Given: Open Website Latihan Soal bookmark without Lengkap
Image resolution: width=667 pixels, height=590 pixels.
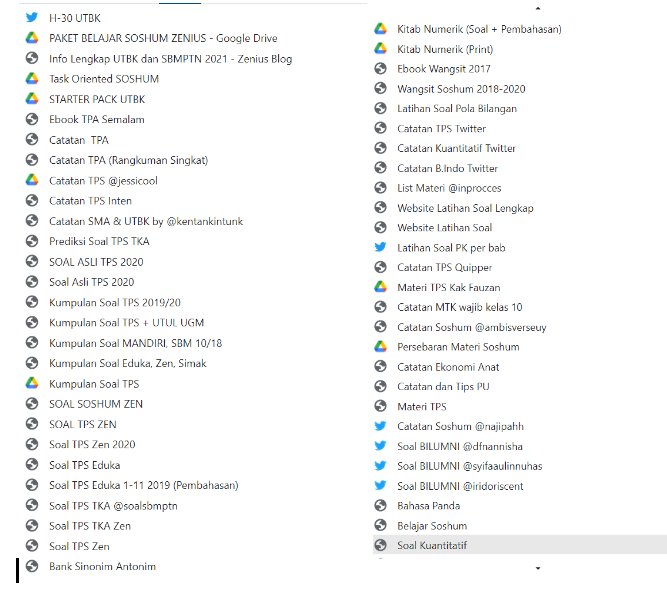Looking at the screenshot, I should coord(445,228).
